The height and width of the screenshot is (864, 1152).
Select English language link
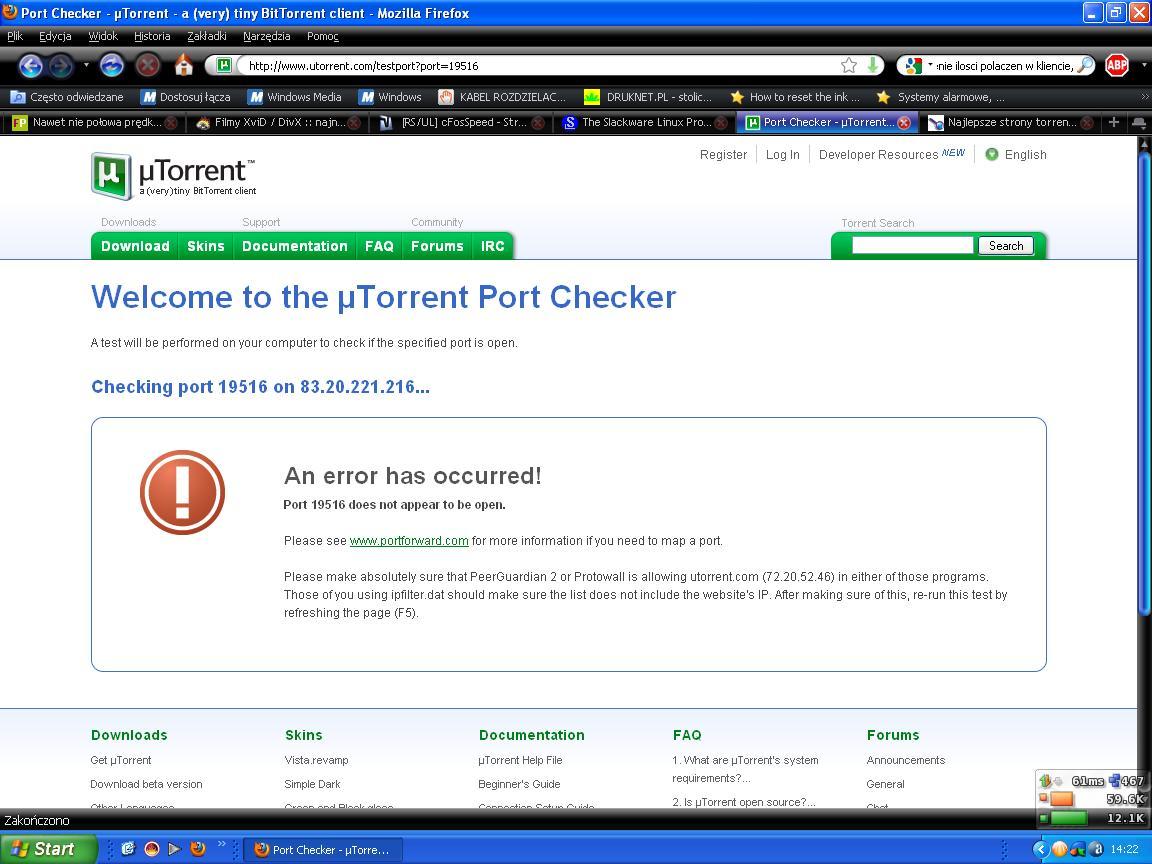(x=1025, y=154)
